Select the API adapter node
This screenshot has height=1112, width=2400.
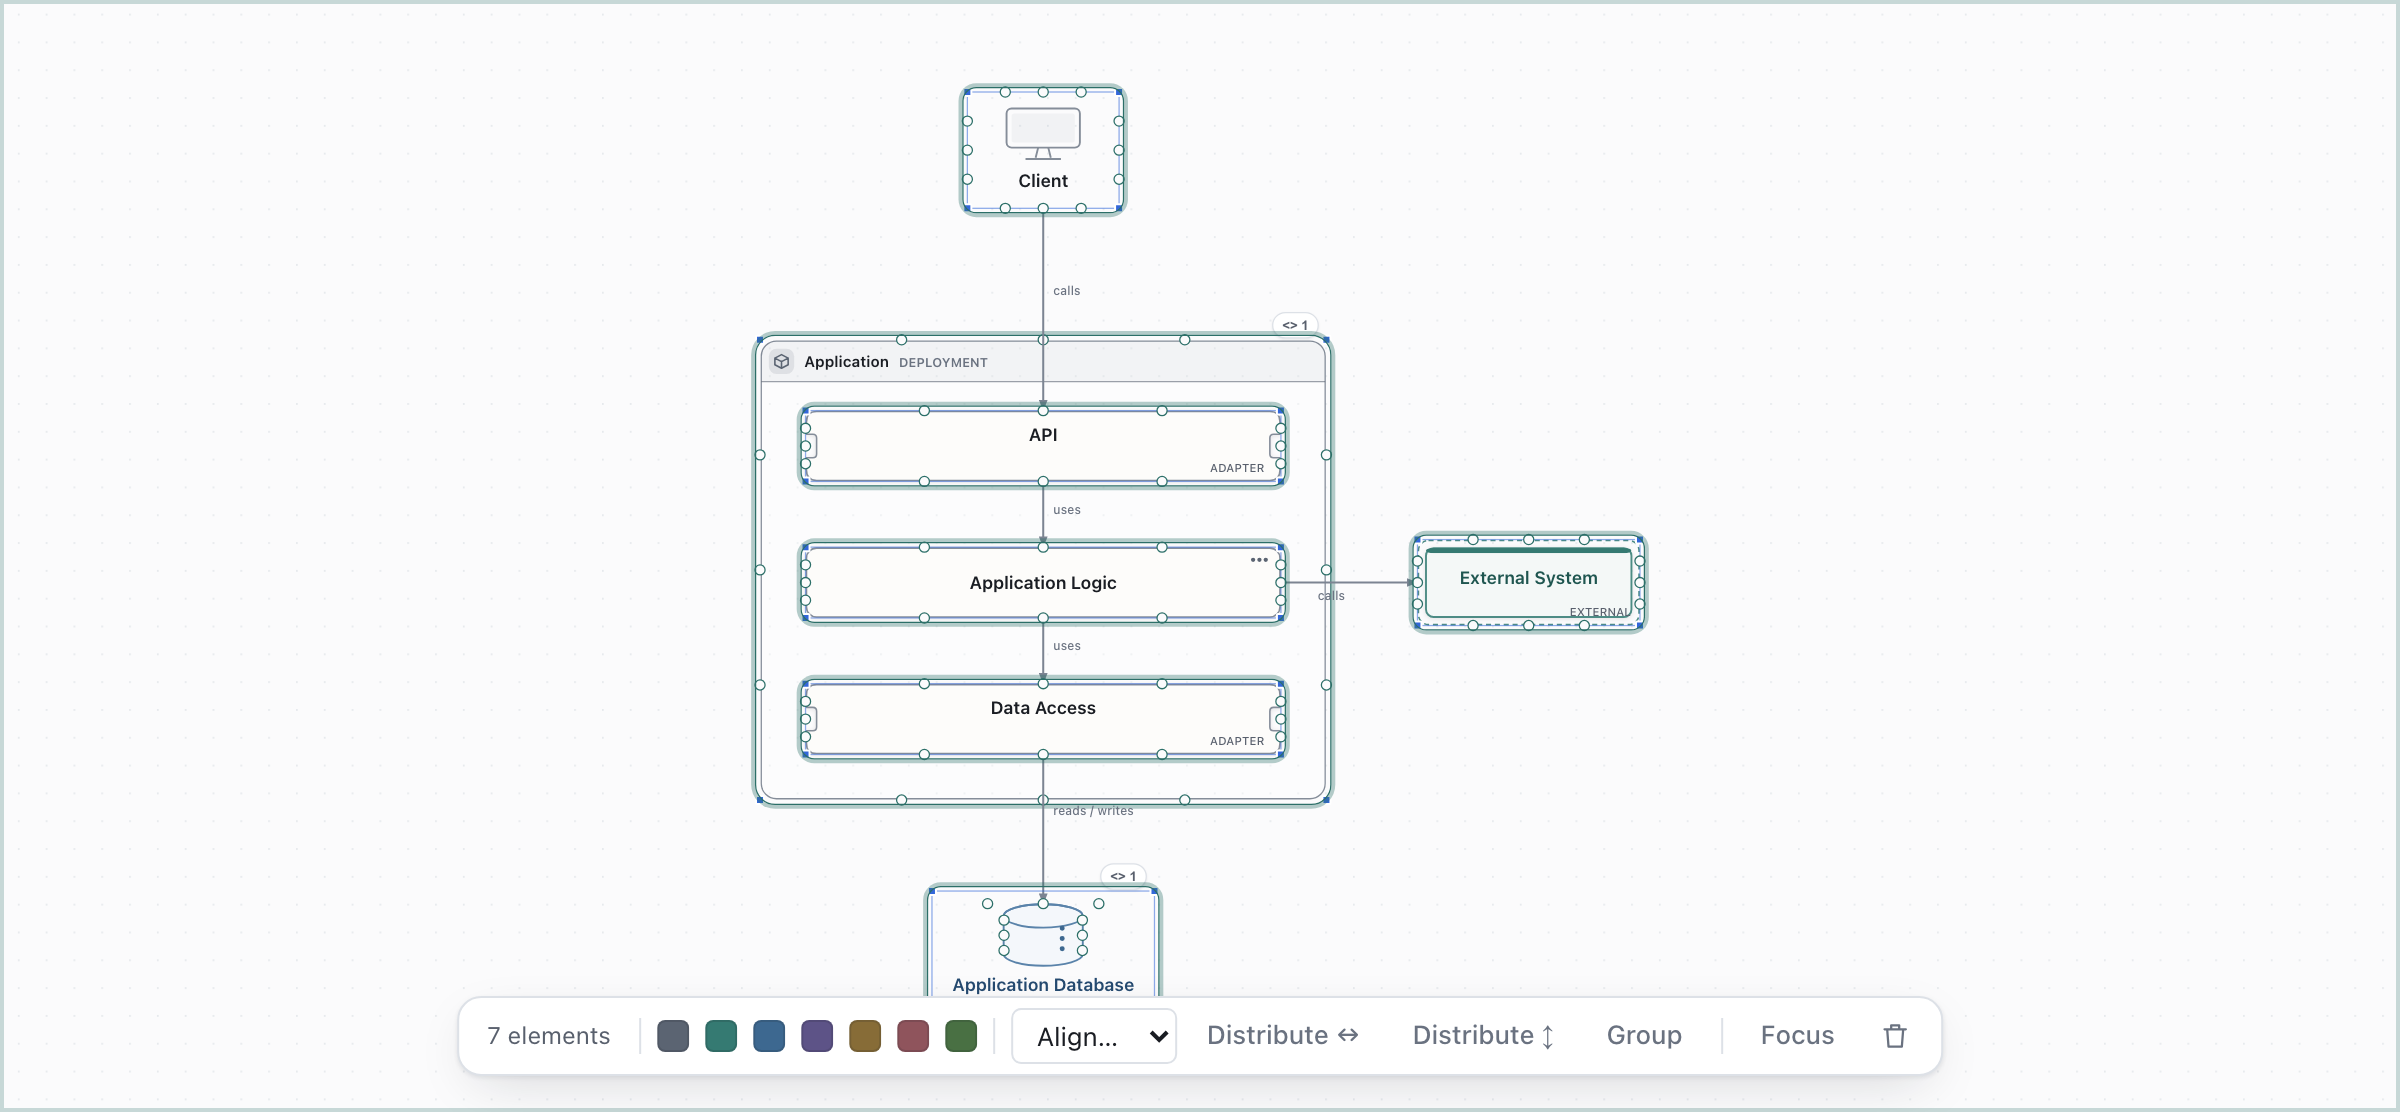pyautogui.click(x=1043, y=446)
